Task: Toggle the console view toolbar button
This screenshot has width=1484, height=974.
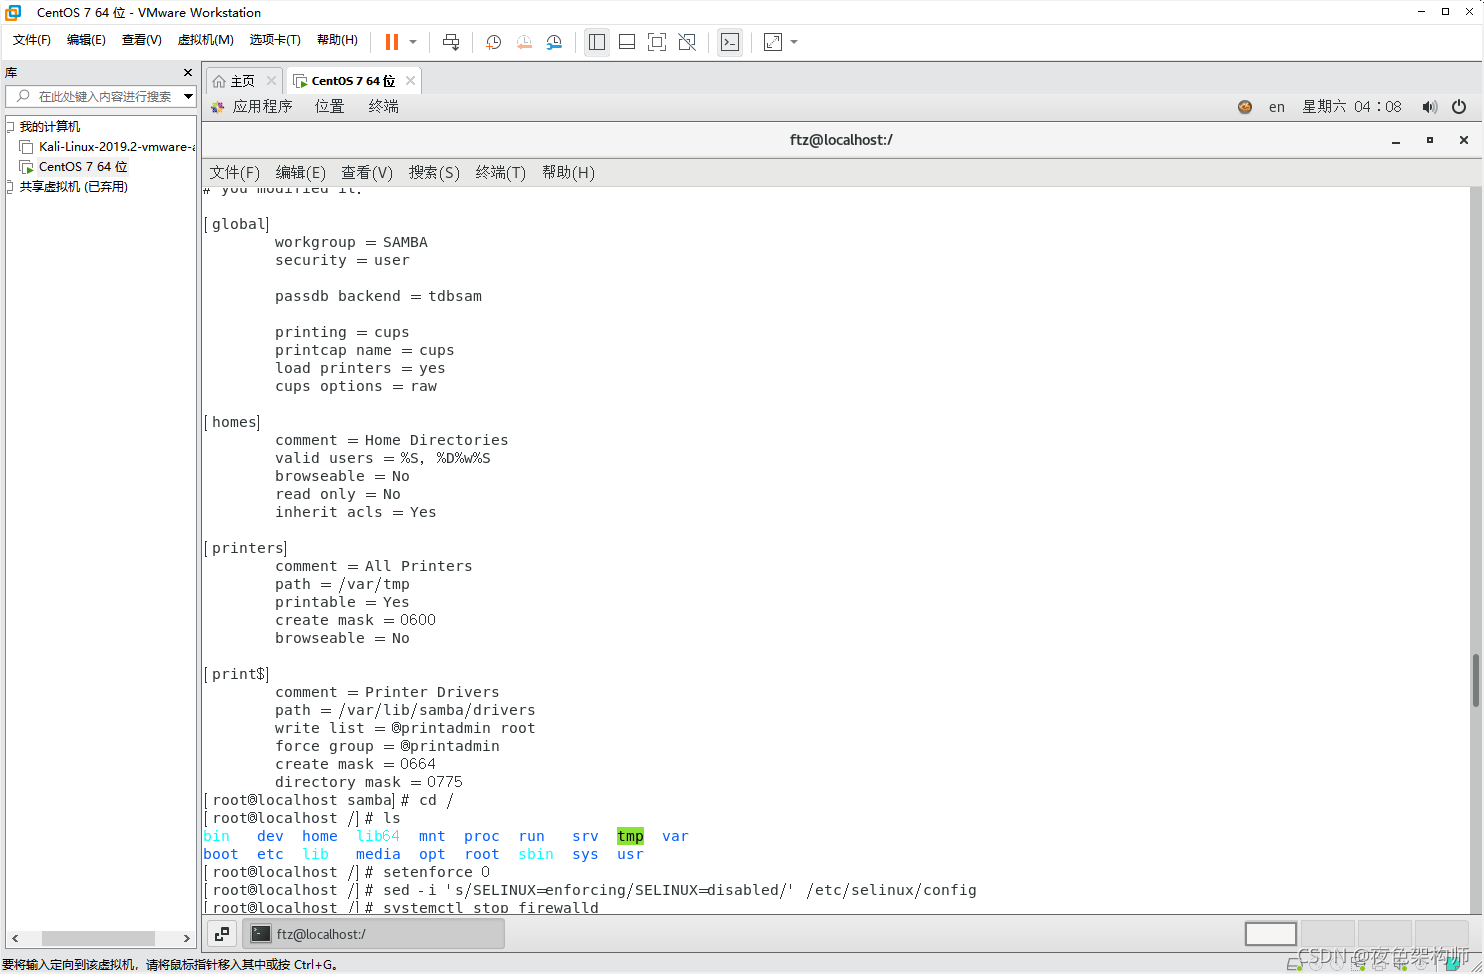Action: pyautogui.click(x=730, y=42)
